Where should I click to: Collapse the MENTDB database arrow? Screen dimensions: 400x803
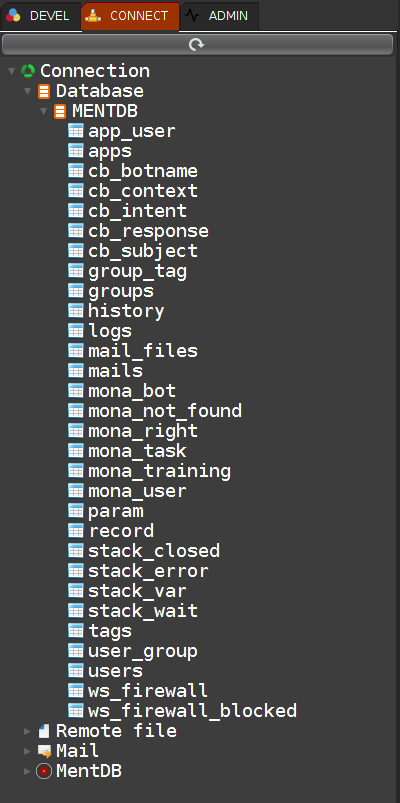[x=44, y=111]
